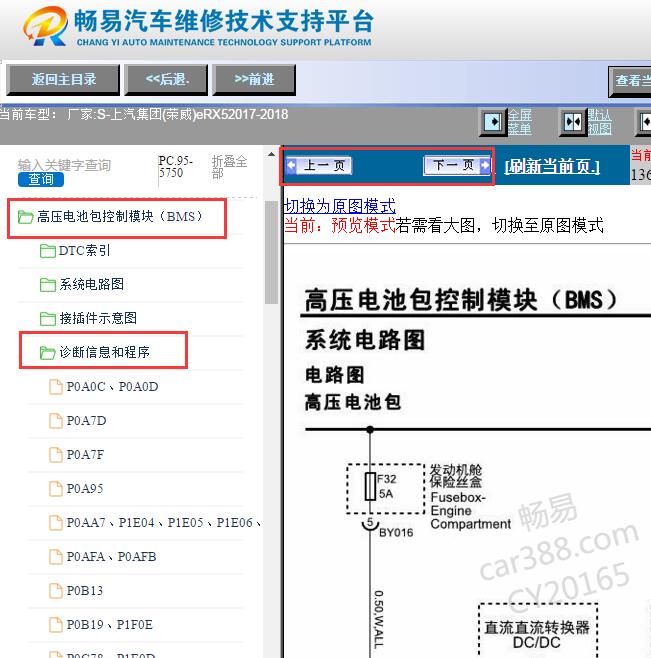Screen dimensions: 651x658
Task: Click the 诊断信息和程序 open-folder icon
Action: (x=47, y=353)
